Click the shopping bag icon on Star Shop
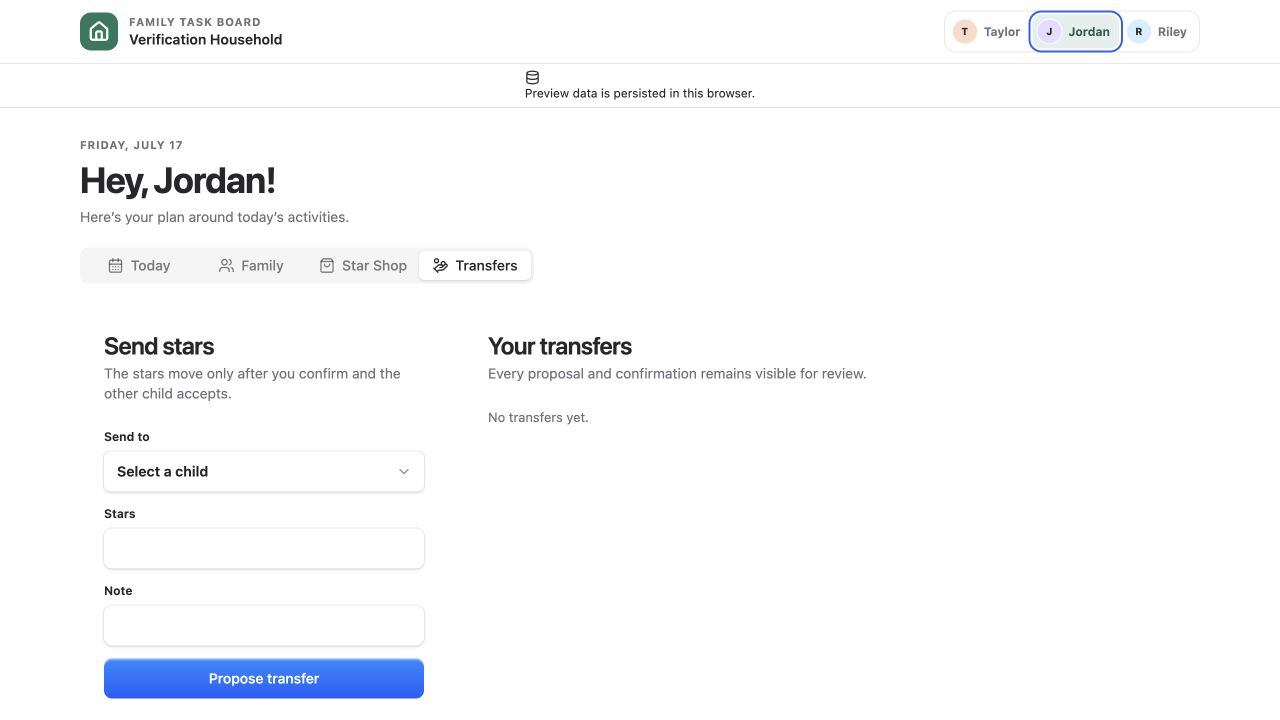Screen dimensions: 1280x720 tap(326, 265)
